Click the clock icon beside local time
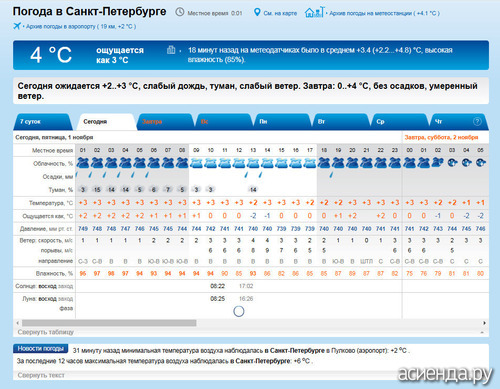 (x=180, y=12)
